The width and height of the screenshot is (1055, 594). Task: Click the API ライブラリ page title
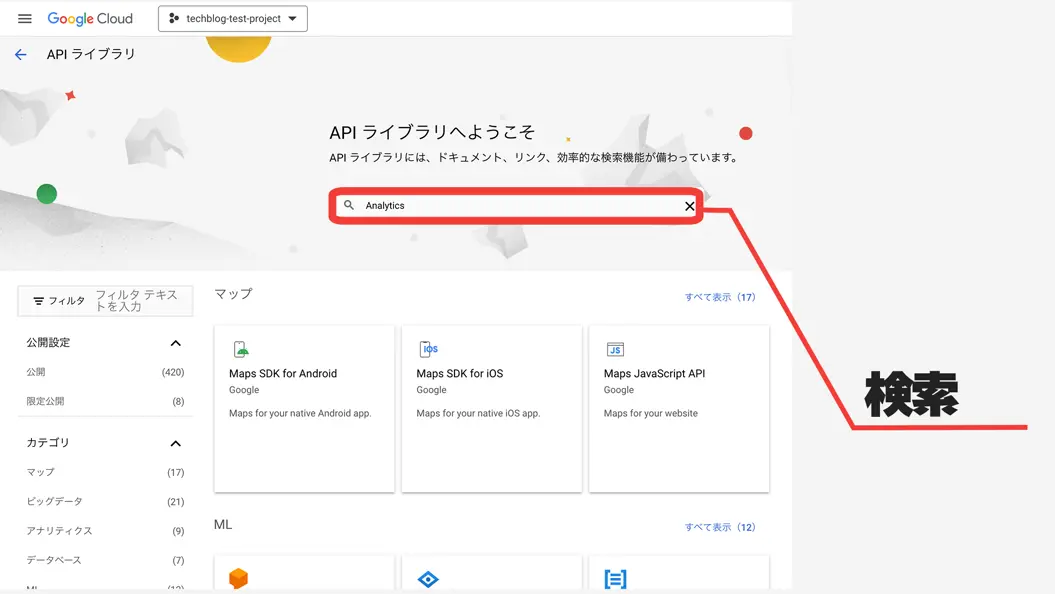pos(91,54)
